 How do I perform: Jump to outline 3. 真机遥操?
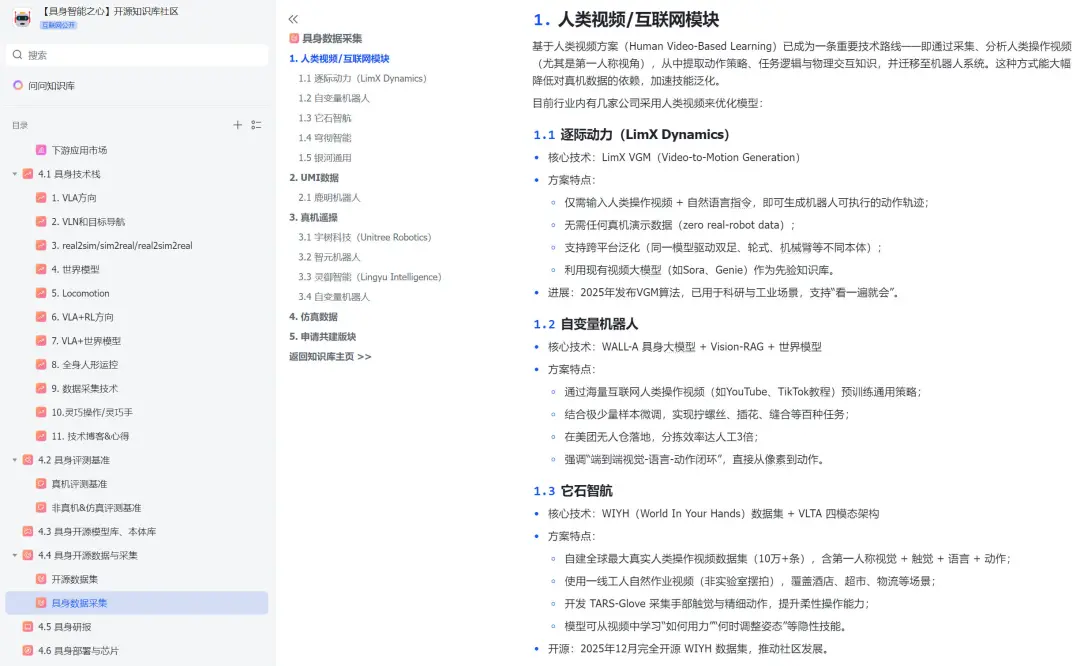click(313, 218)
